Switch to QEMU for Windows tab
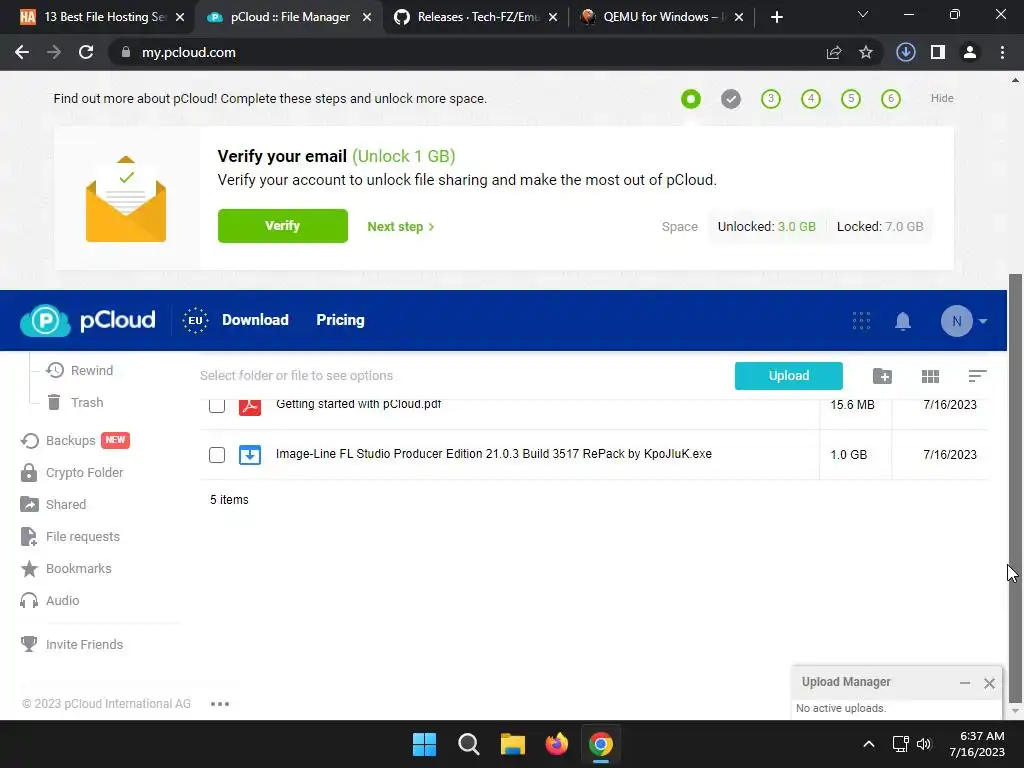 click(x=662, y=17)
